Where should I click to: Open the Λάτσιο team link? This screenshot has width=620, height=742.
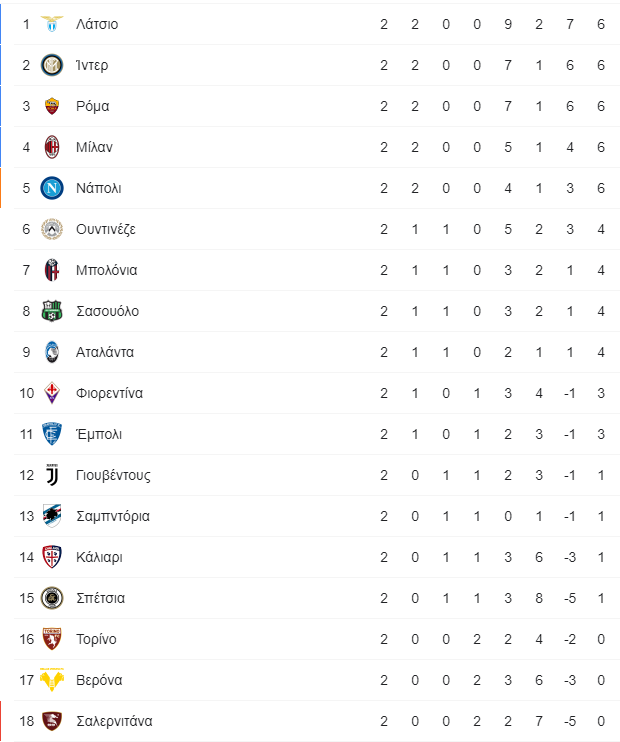(x=97, y=24)
